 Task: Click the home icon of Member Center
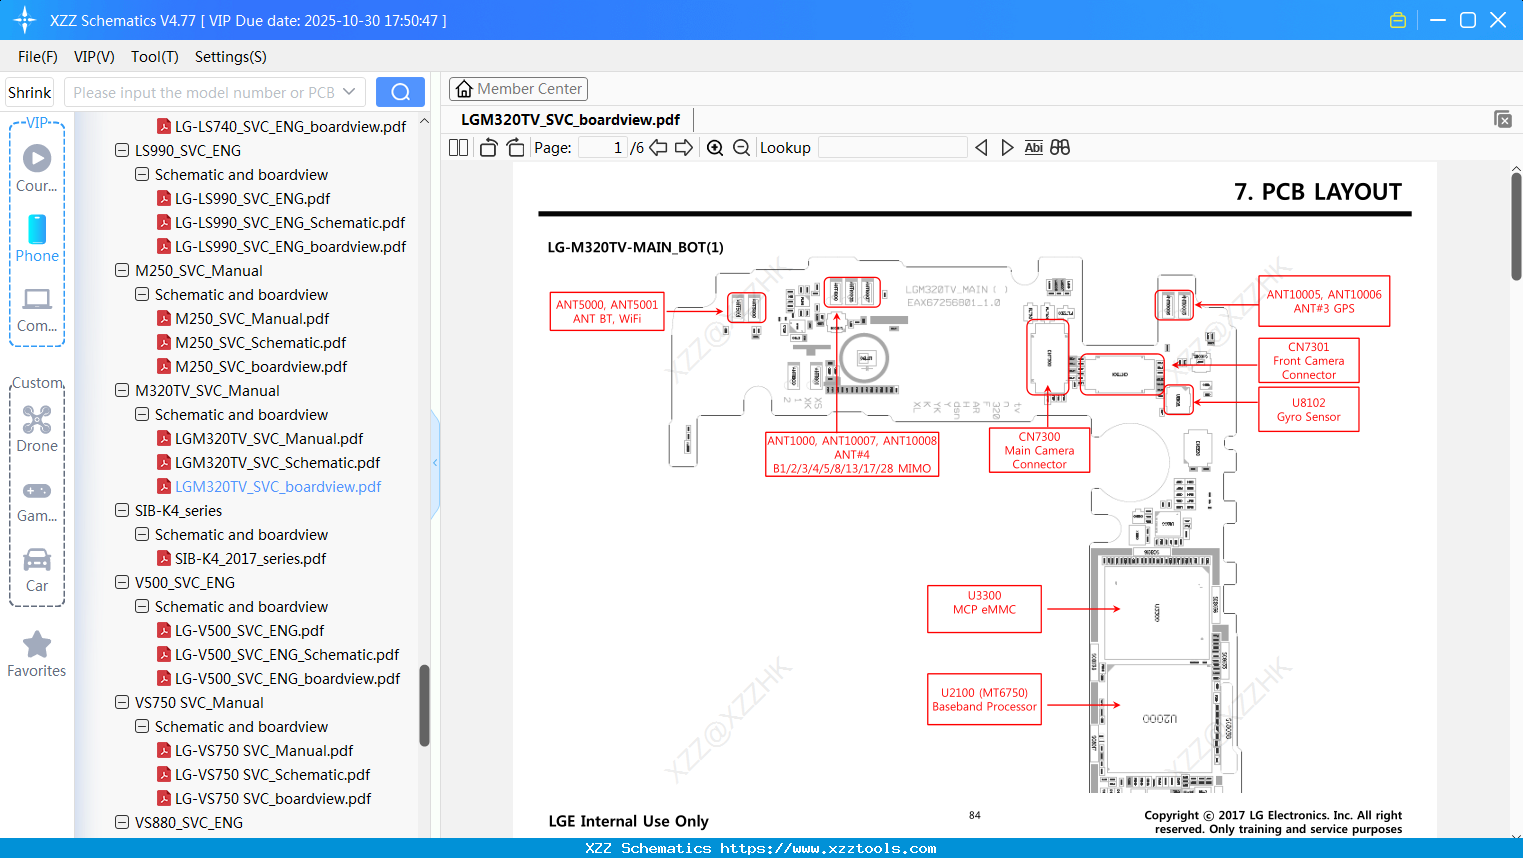point(464,89)
